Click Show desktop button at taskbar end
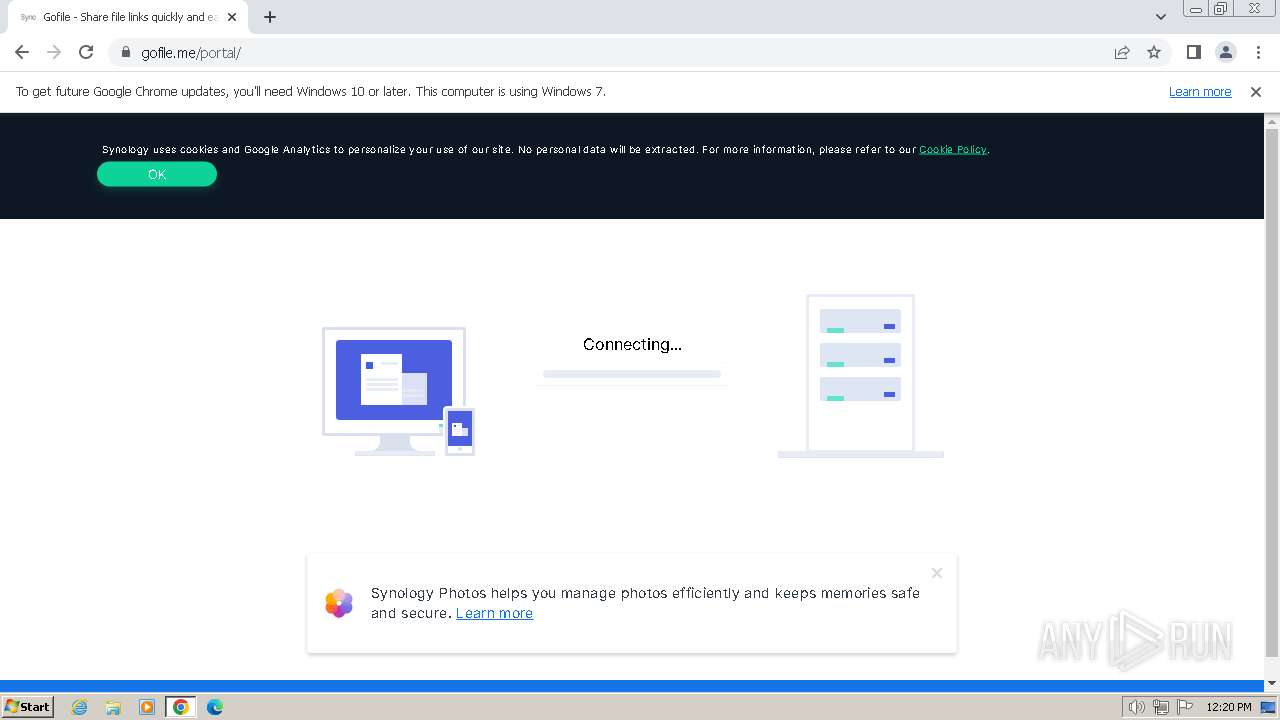Screen dimensions: 1280x720 pyautogui.click(x=1269, y=707)
